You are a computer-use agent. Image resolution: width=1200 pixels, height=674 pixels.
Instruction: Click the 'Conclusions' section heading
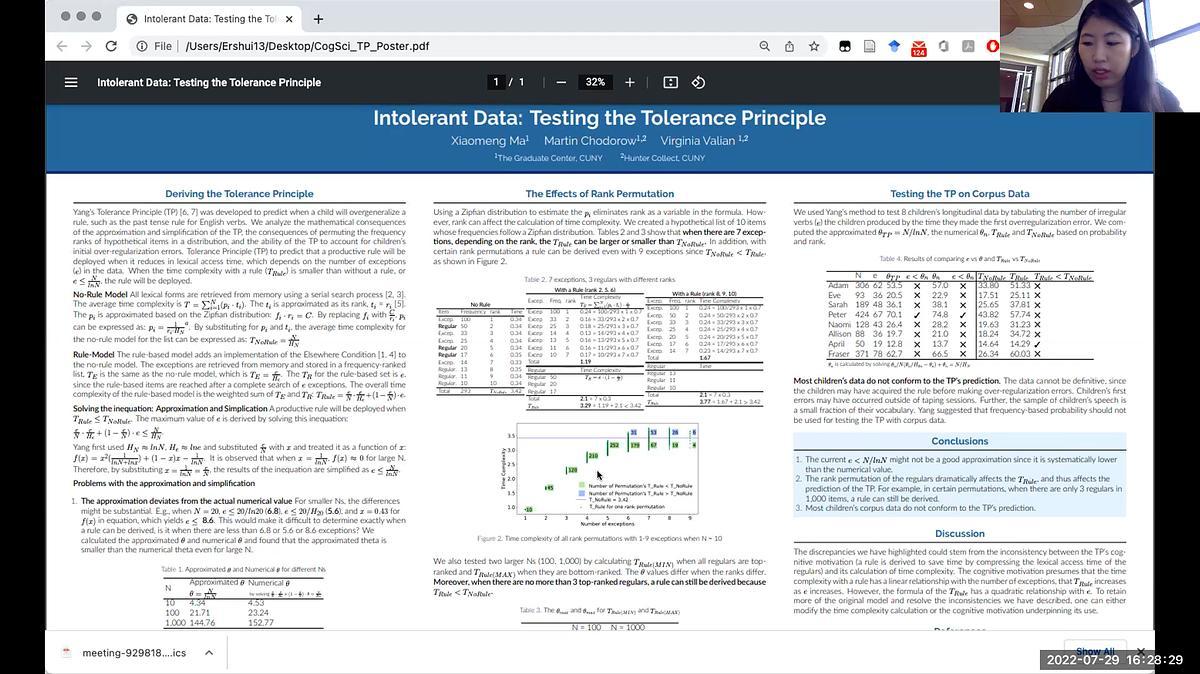coord(960,441)
